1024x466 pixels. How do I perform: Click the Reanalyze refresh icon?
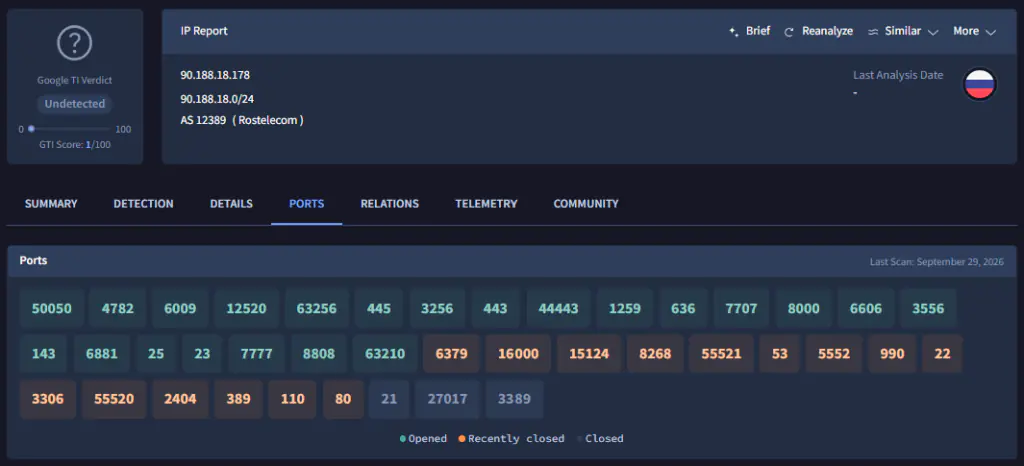[x=788, y=31]
